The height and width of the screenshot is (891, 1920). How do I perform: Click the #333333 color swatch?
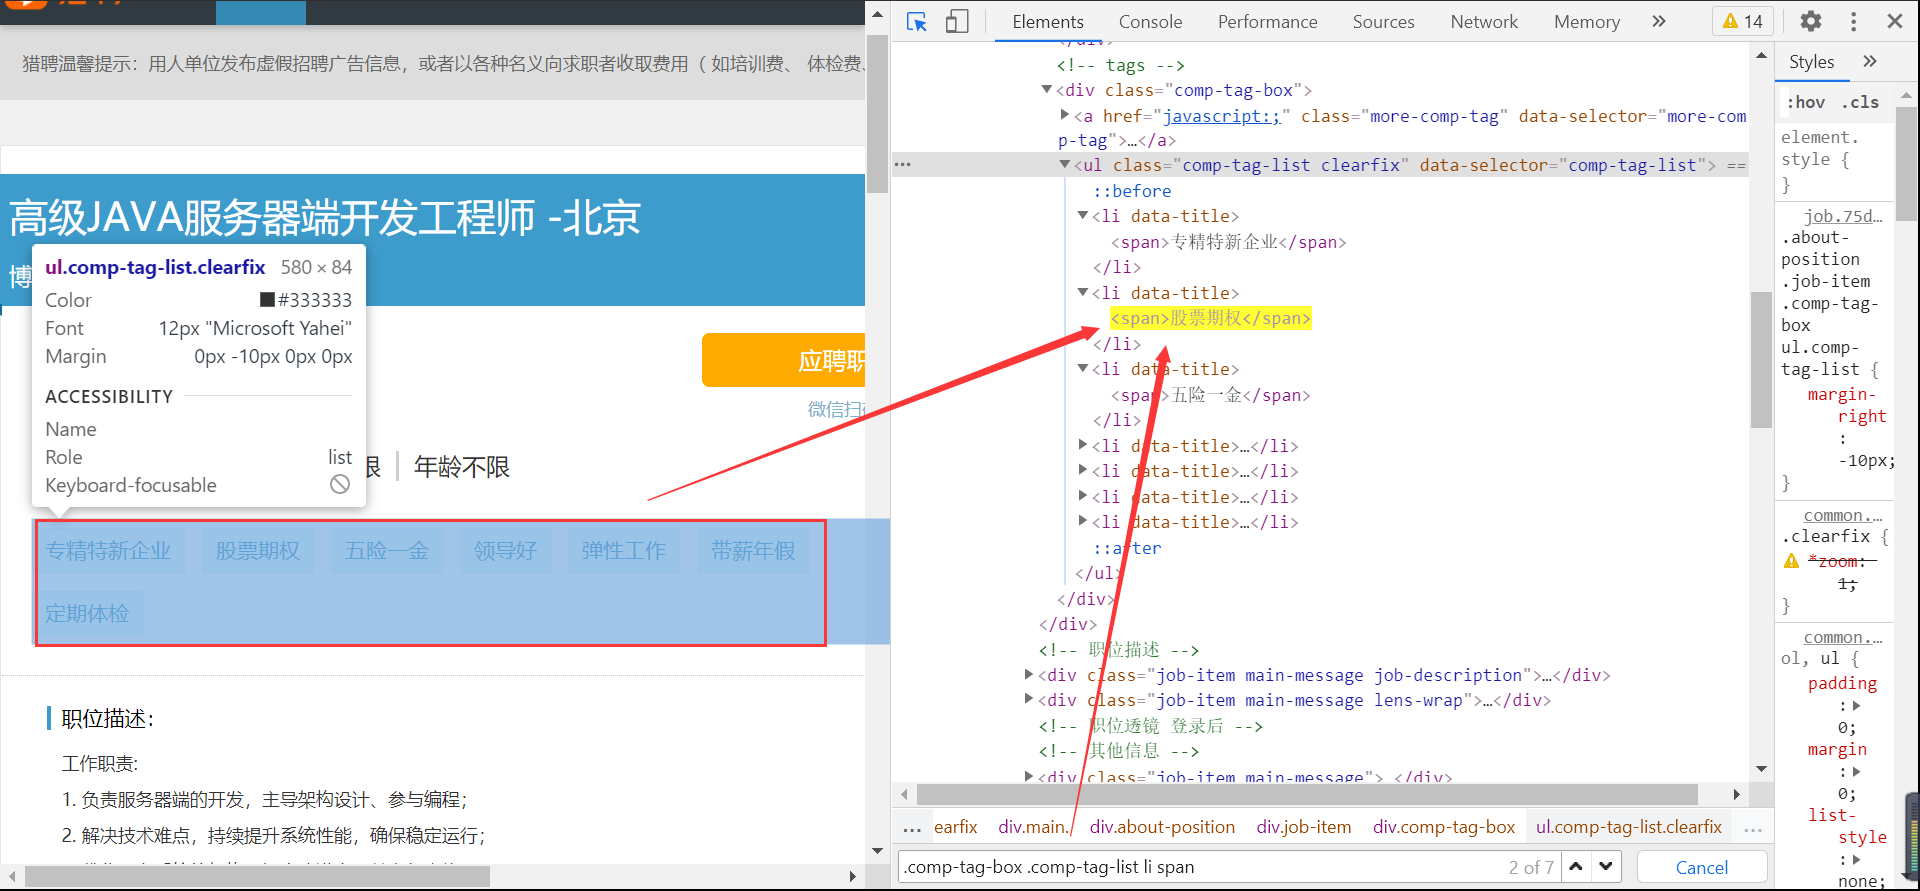click(x=267, y=299)
